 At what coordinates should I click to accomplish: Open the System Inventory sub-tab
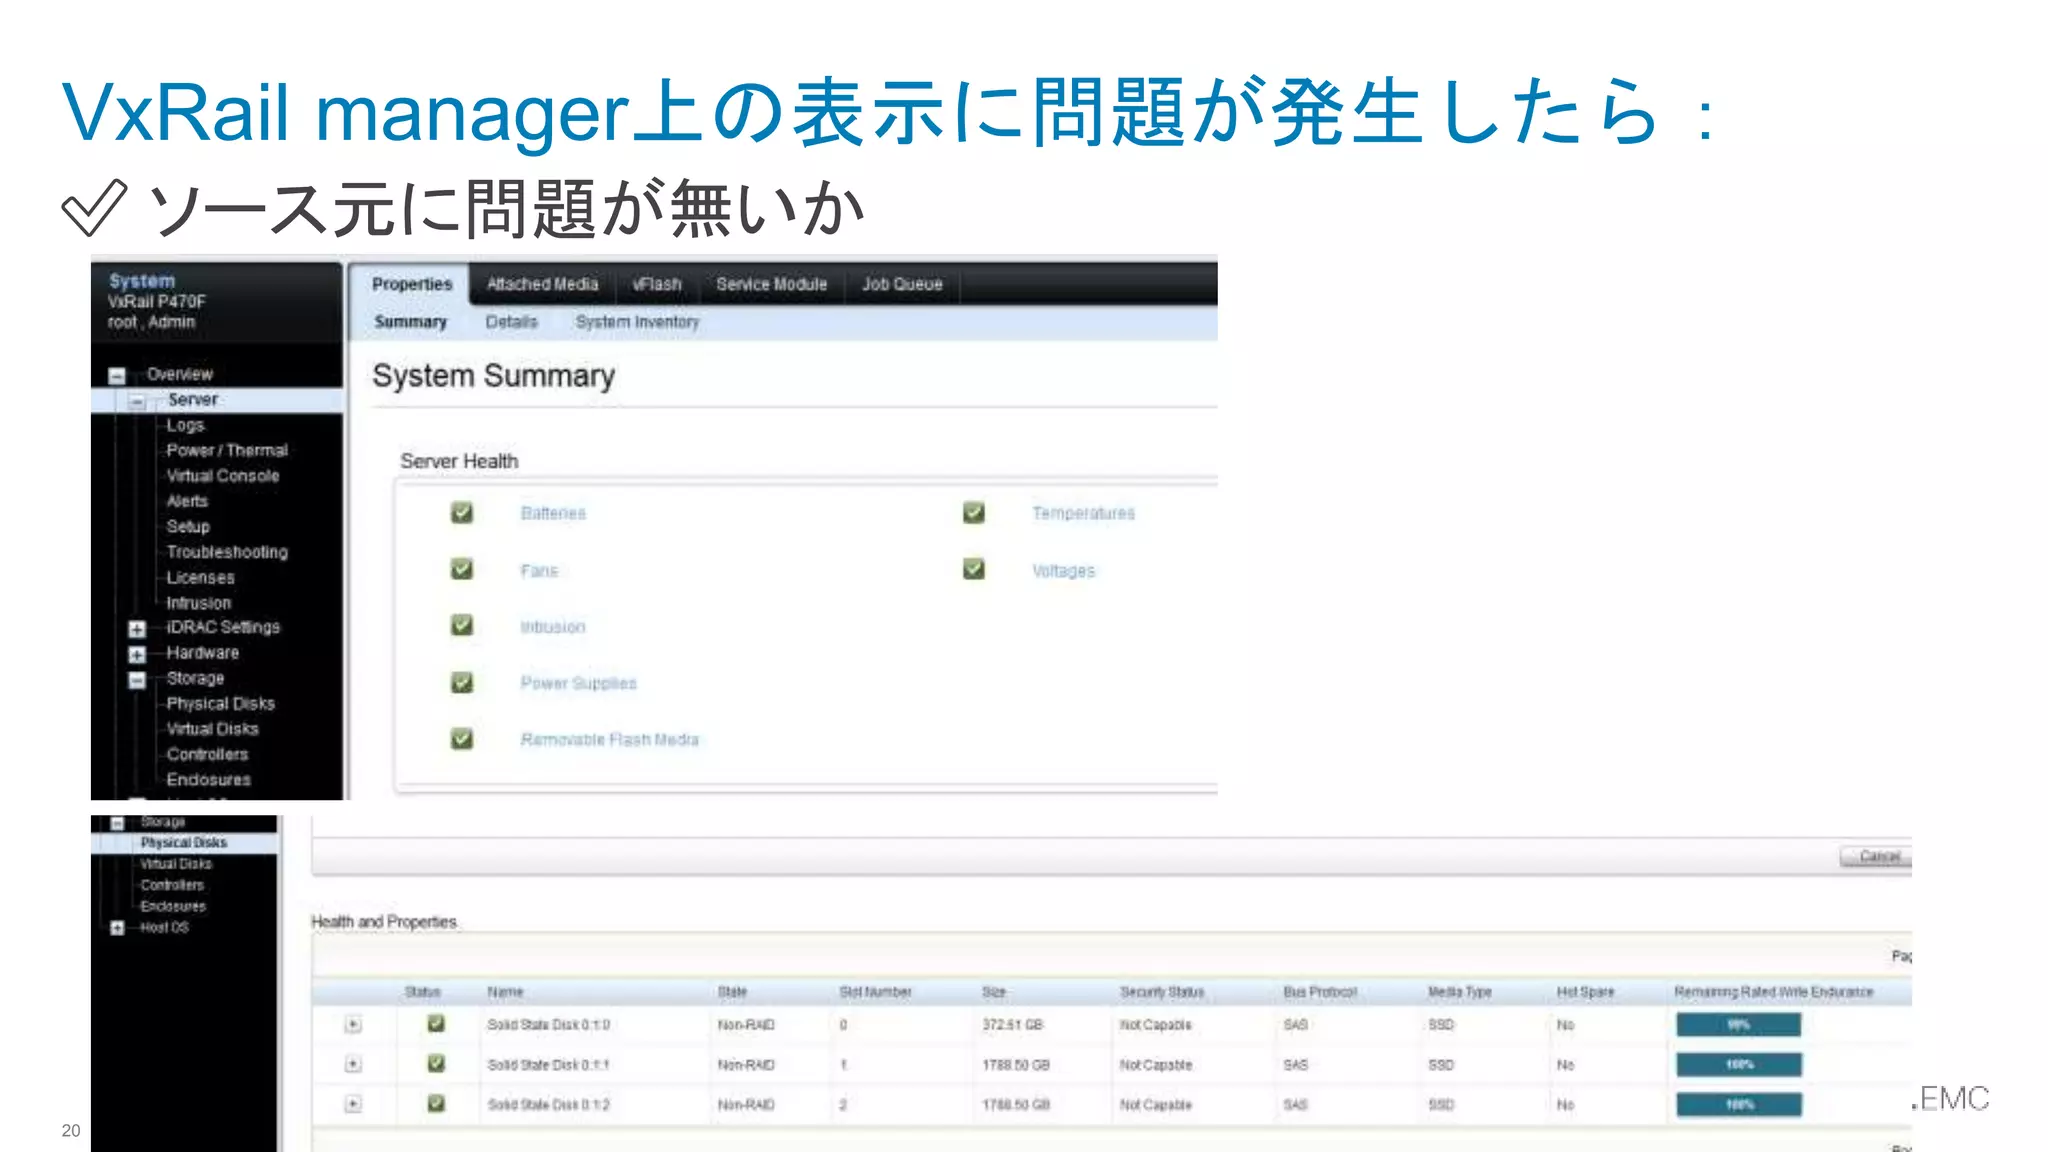pyautogui.click(x=637, y=322)
